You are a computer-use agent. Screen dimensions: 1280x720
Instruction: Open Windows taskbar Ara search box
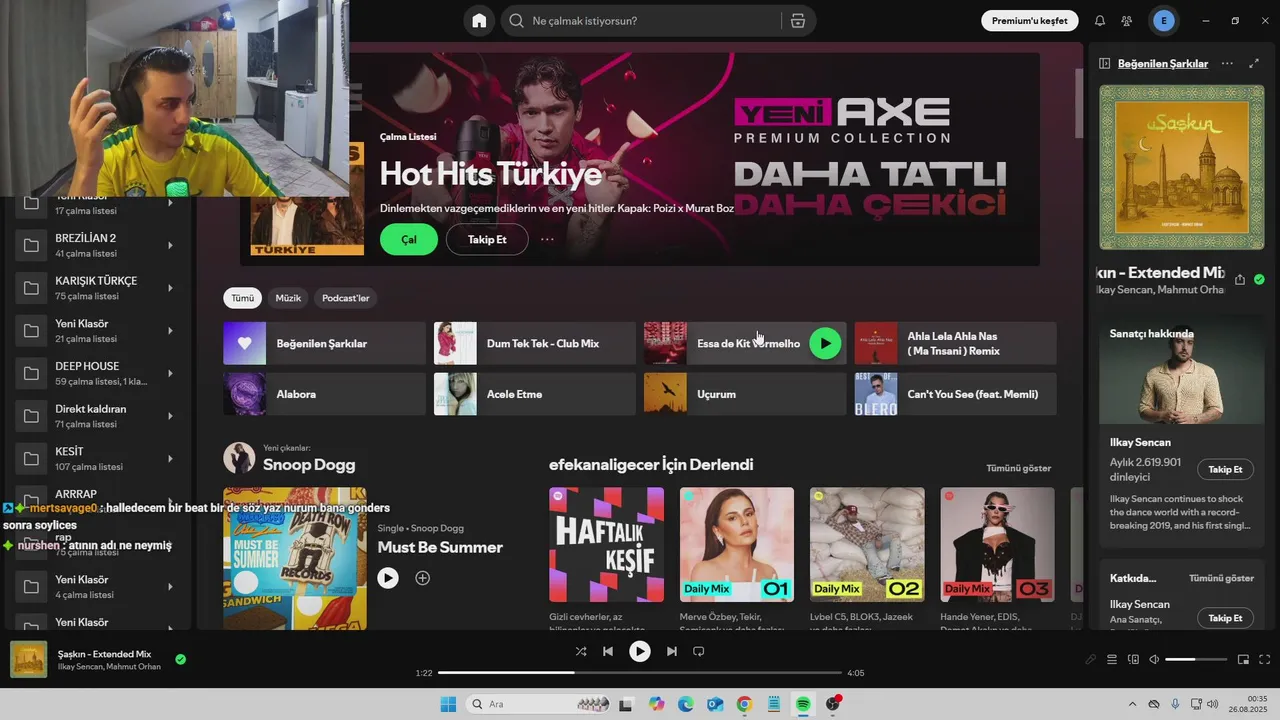coord(538,704)
